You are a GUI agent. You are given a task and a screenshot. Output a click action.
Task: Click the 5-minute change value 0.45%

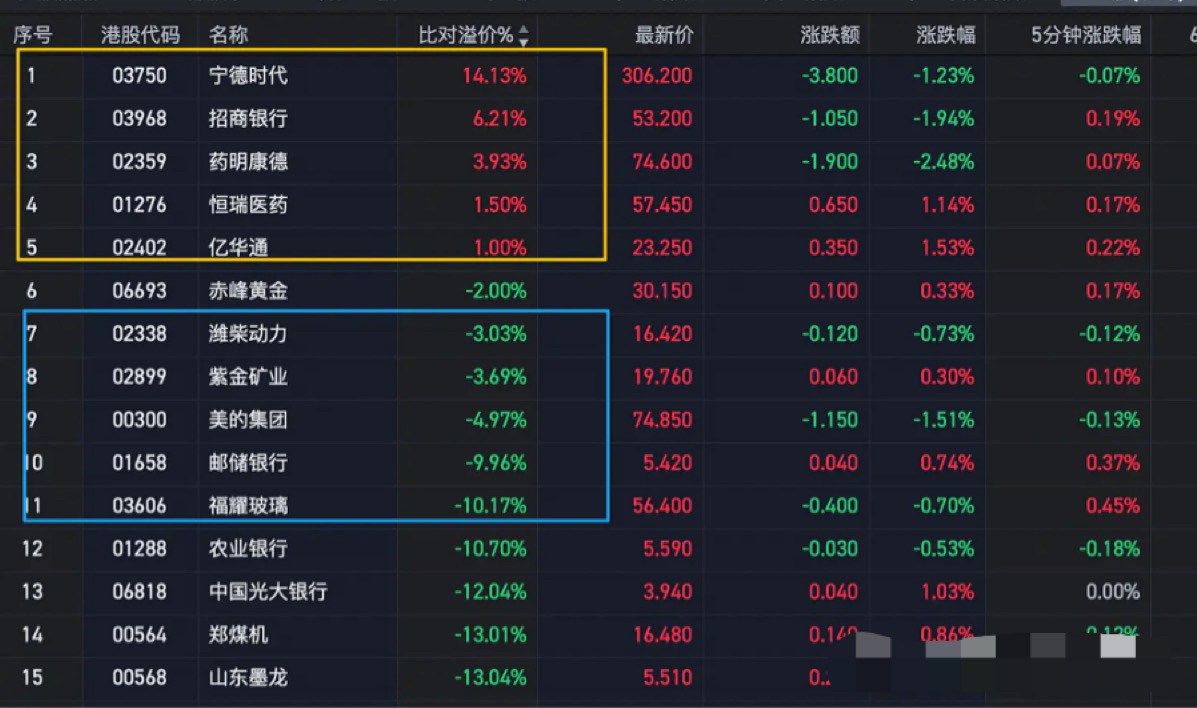(1113, 506)
